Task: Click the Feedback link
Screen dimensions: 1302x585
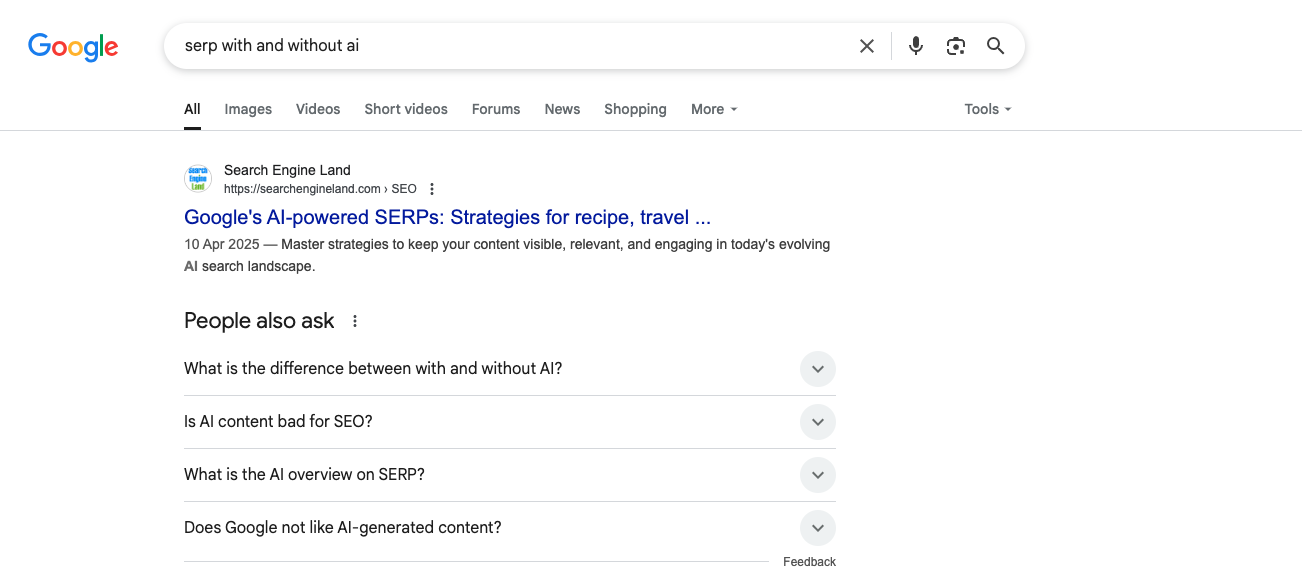Action: [x=809, y=562]
